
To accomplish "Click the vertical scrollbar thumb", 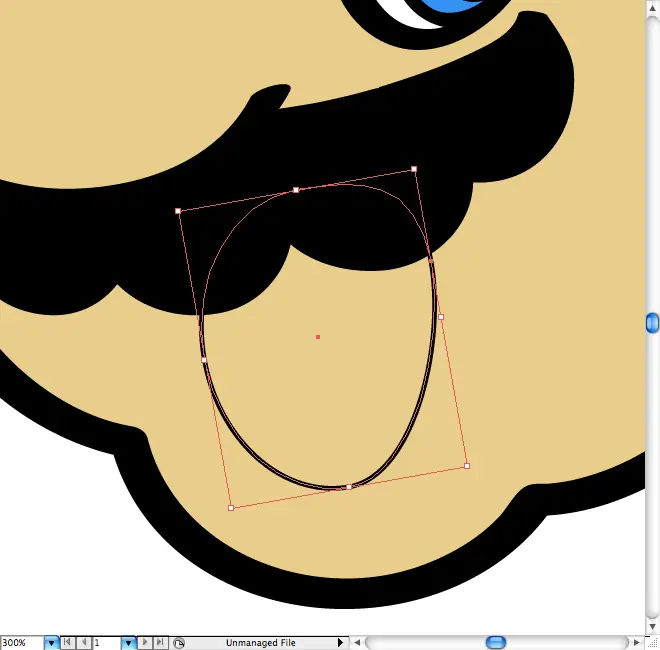I will [652, 323].
